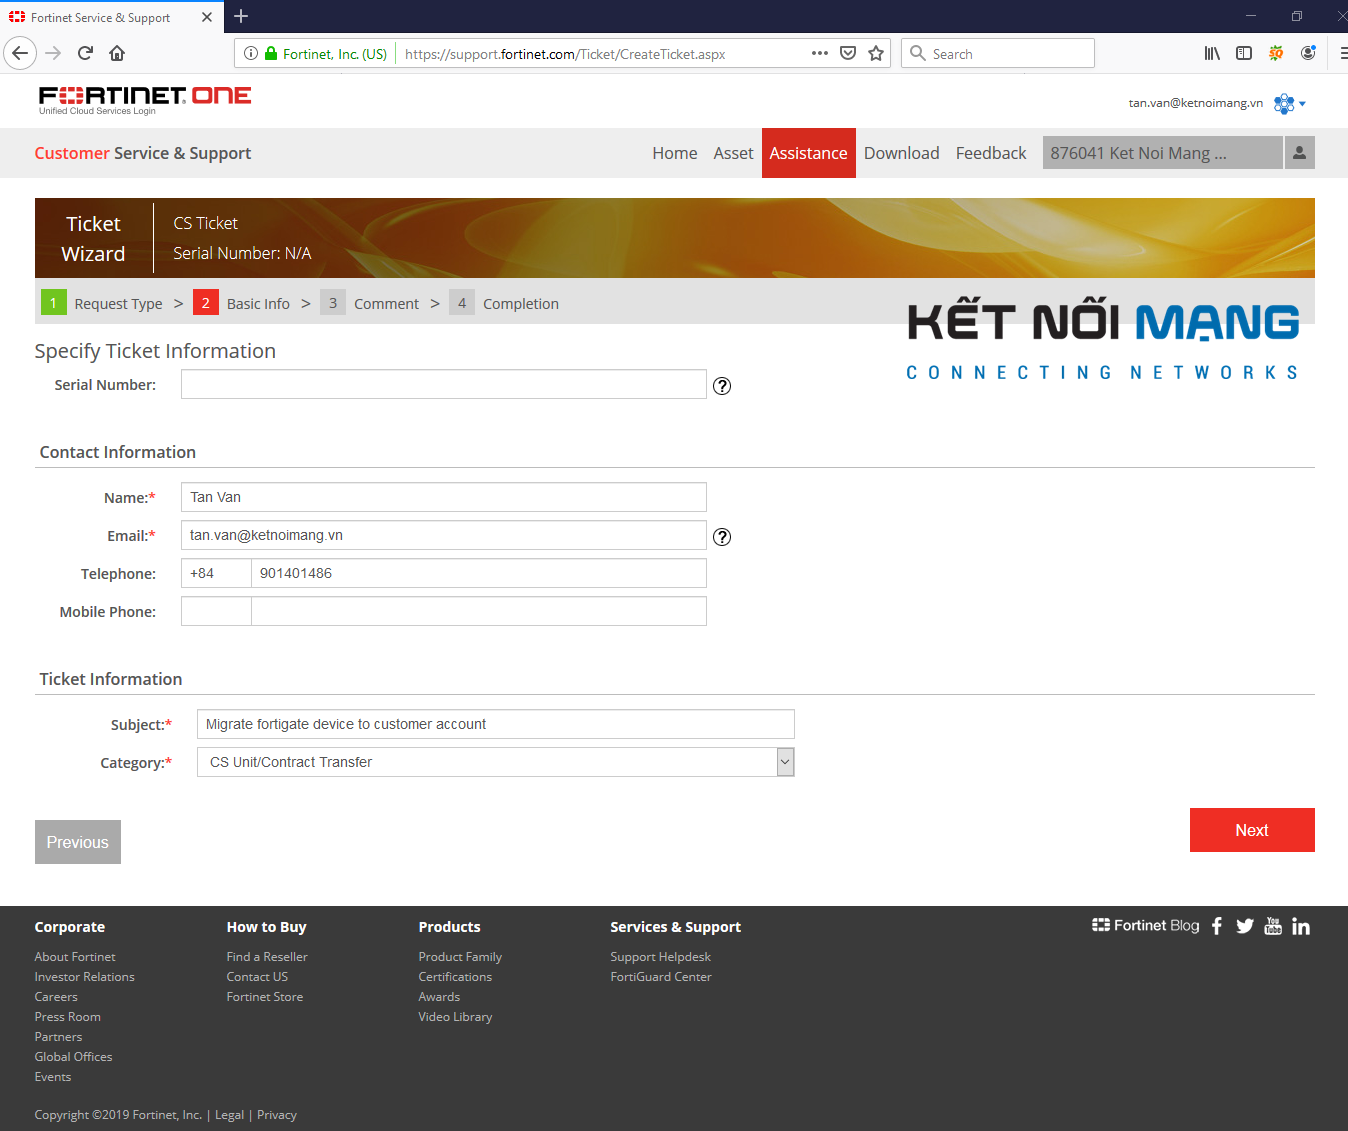Open Product Family link
Screen dimensions: 1348x1131
pyautogui.click(x=460, y=957)
